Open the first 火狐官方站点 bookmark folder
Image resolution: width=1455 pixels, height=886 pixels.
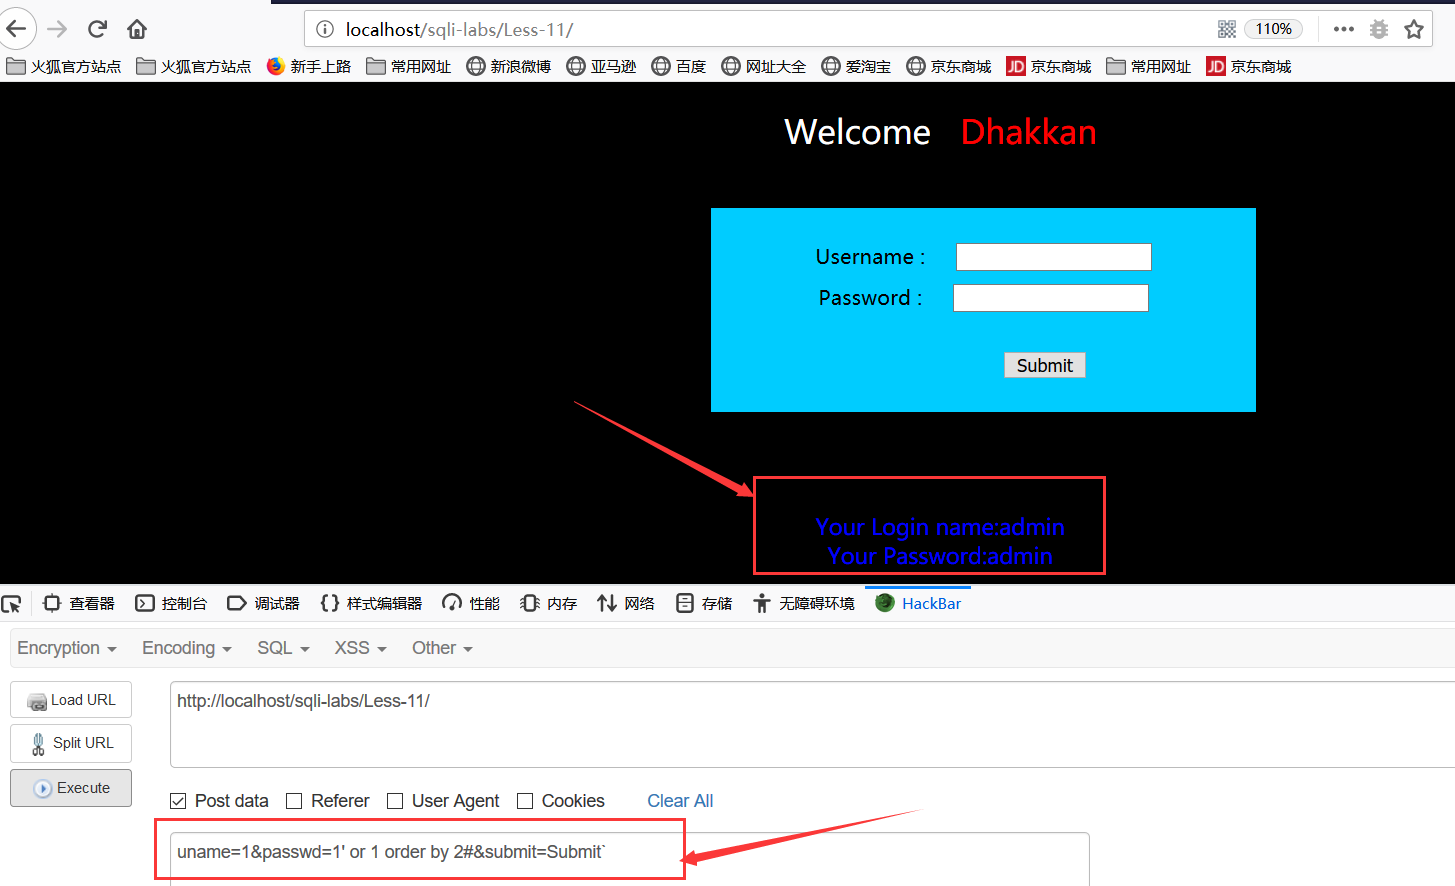point(64,66)
